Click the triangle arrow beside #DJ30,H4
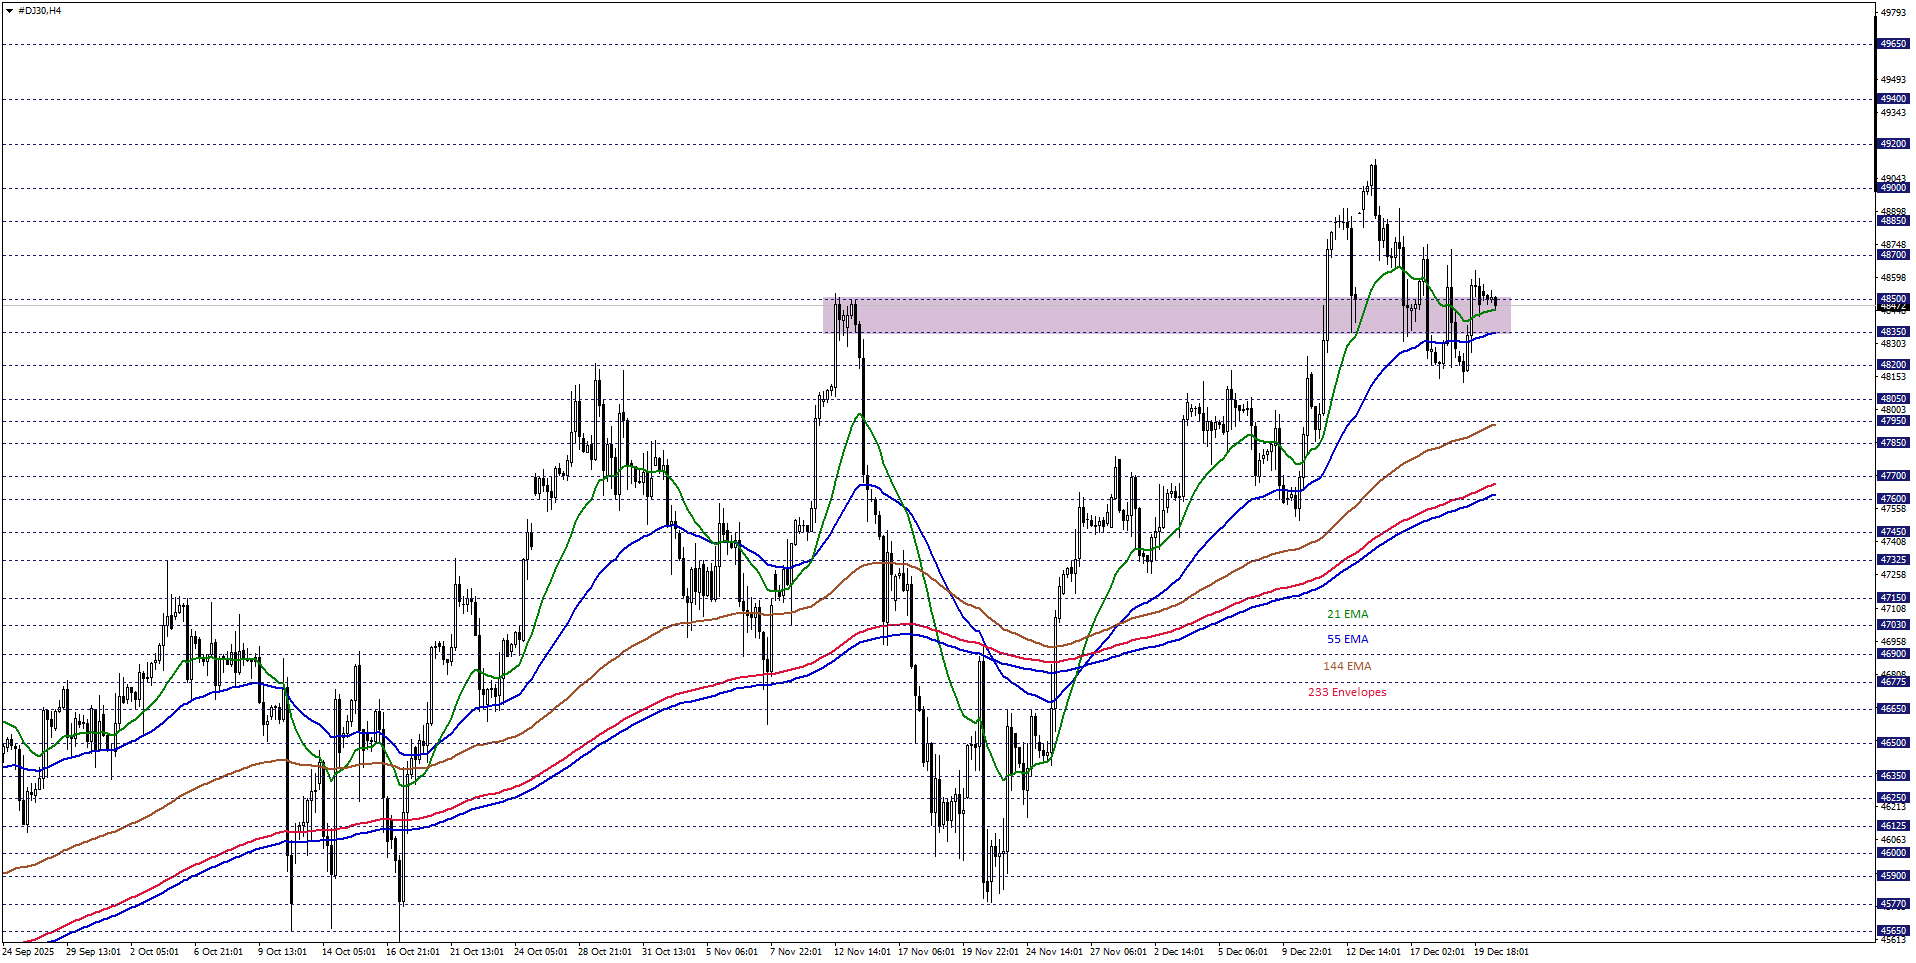 coord(9,11)
